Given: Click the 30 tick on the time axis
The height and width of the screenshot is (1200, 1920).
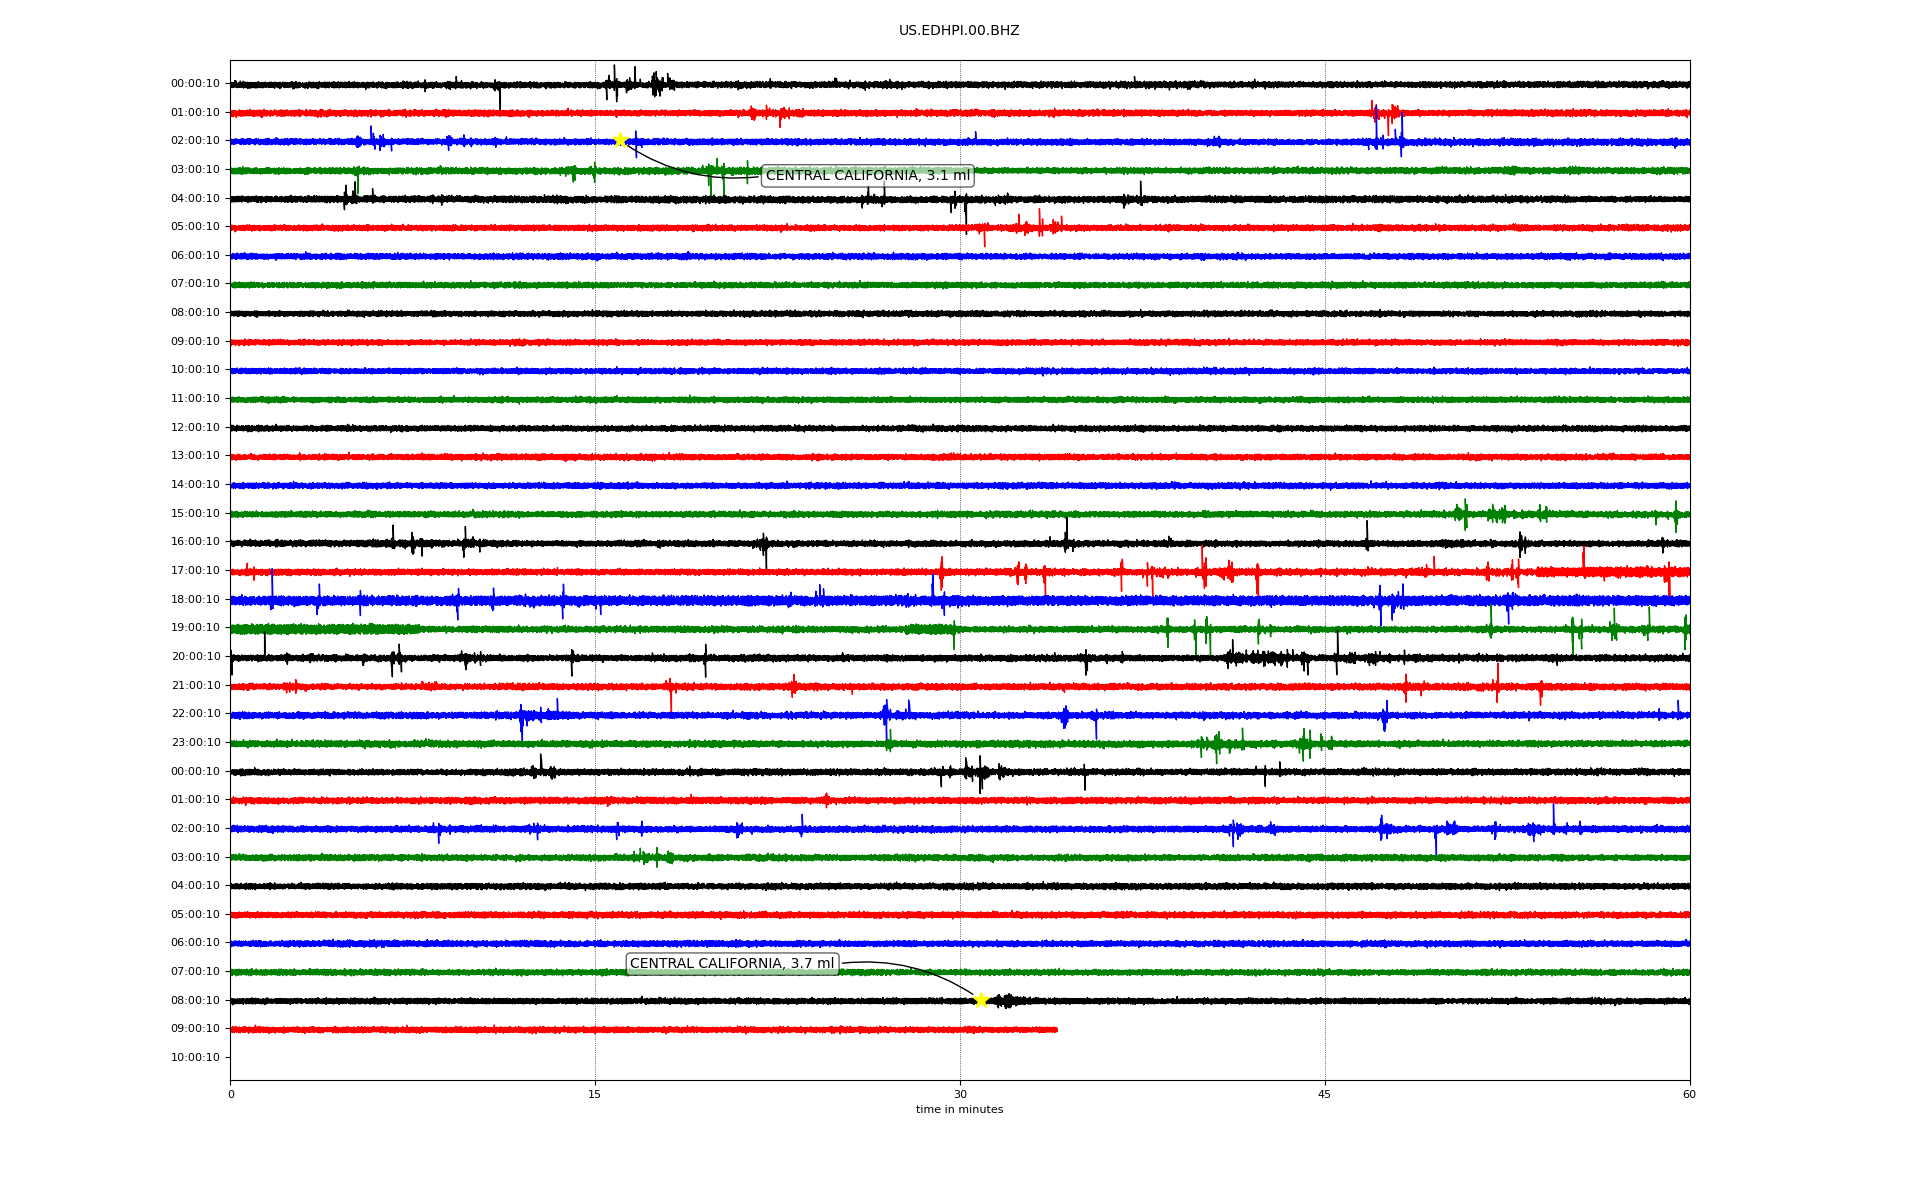Looking at the screenshot, I should coord(960,1094).
